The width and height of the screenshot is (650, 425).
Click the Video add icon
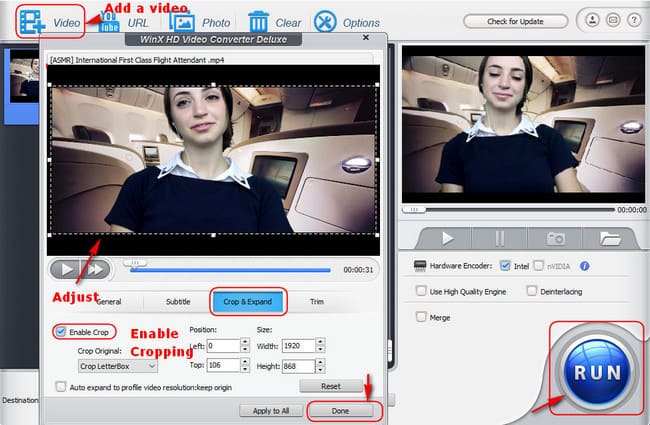click(32, 22)
